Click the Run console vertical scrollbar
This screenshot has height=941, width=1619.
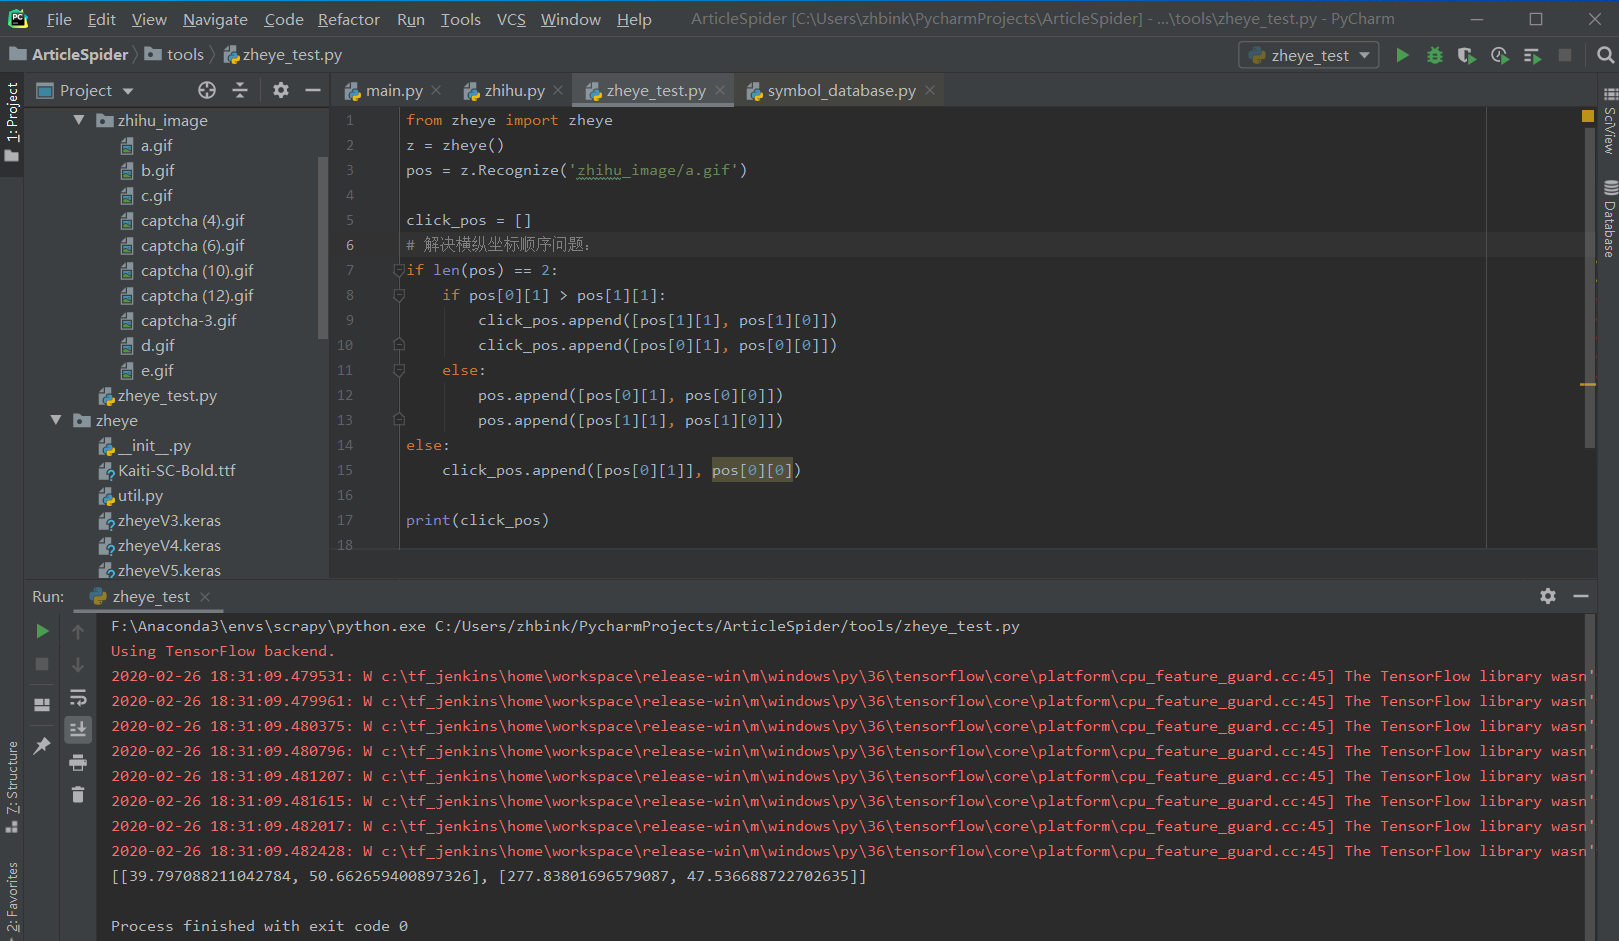pyautogui.click(x=1590, y=776)
